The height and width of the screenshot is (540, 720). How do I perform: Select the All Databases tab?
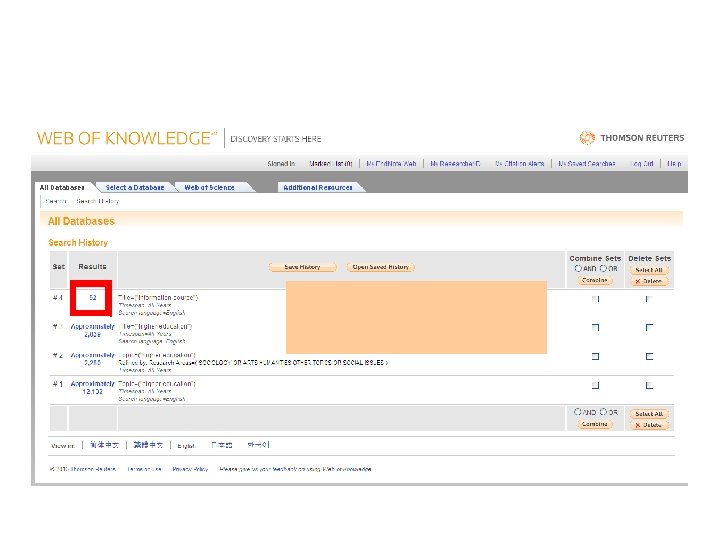point(62,187)
